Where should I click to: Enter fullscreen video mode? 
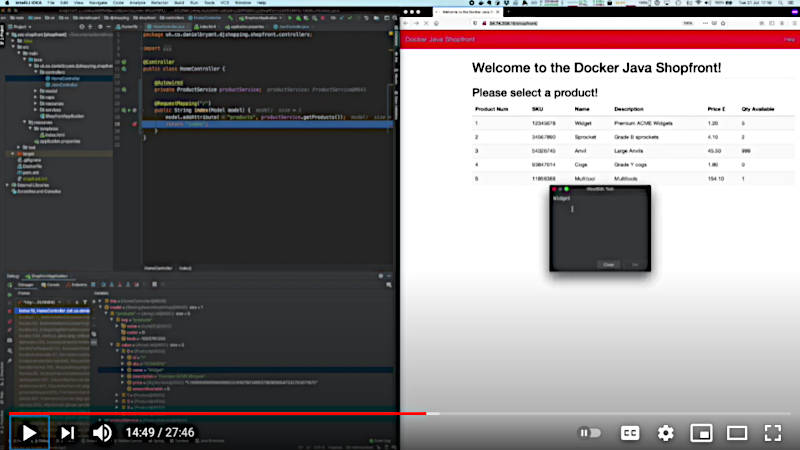click(x=773, y=433)
